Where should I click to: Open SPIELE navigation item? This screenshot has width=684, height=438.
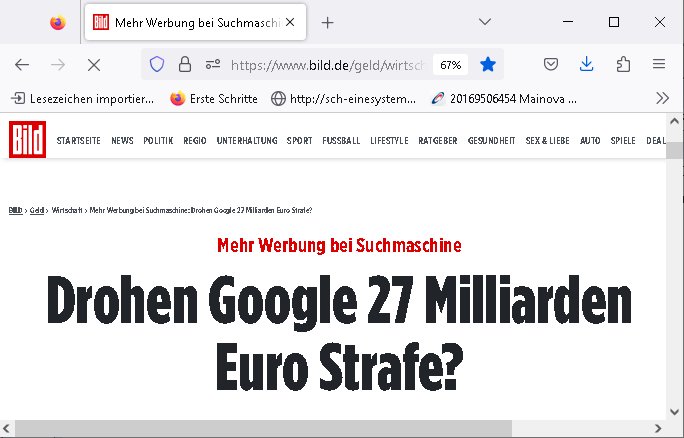(x=622, y=140)
